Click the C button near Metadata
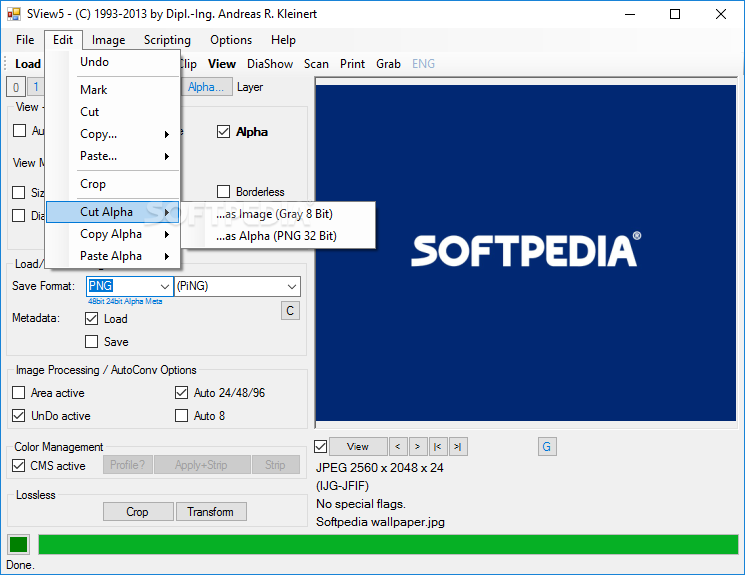This screenshot has width=745, height=575. [290, 311]
